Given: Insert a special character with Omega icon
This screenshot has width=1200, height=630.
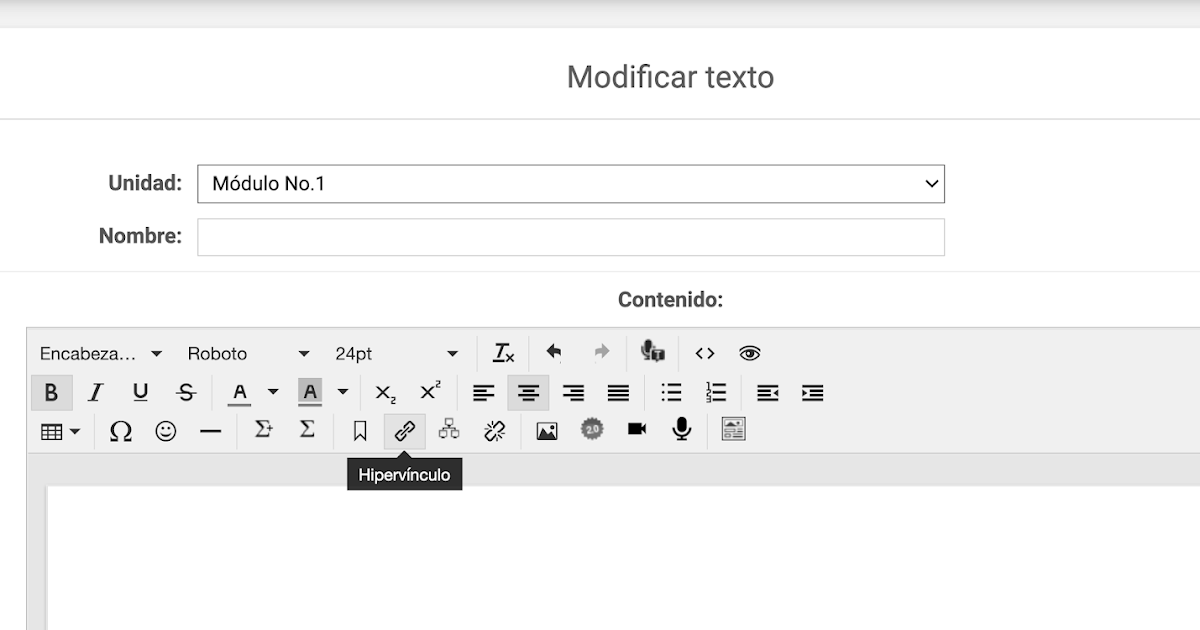Looking at the screenshot, I should (120, 430).
